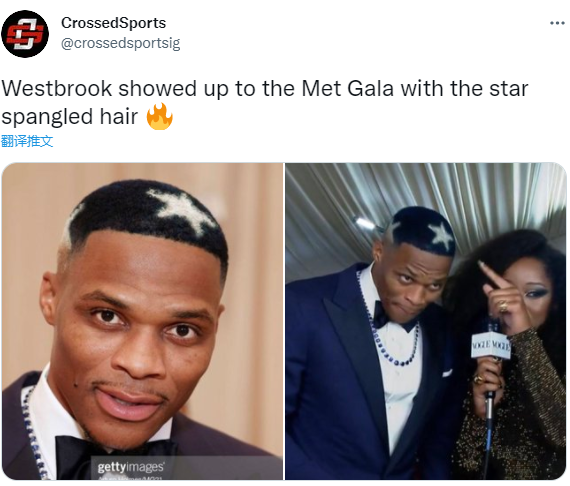Click the words spangled hair in tweet

tap(69, 117)
